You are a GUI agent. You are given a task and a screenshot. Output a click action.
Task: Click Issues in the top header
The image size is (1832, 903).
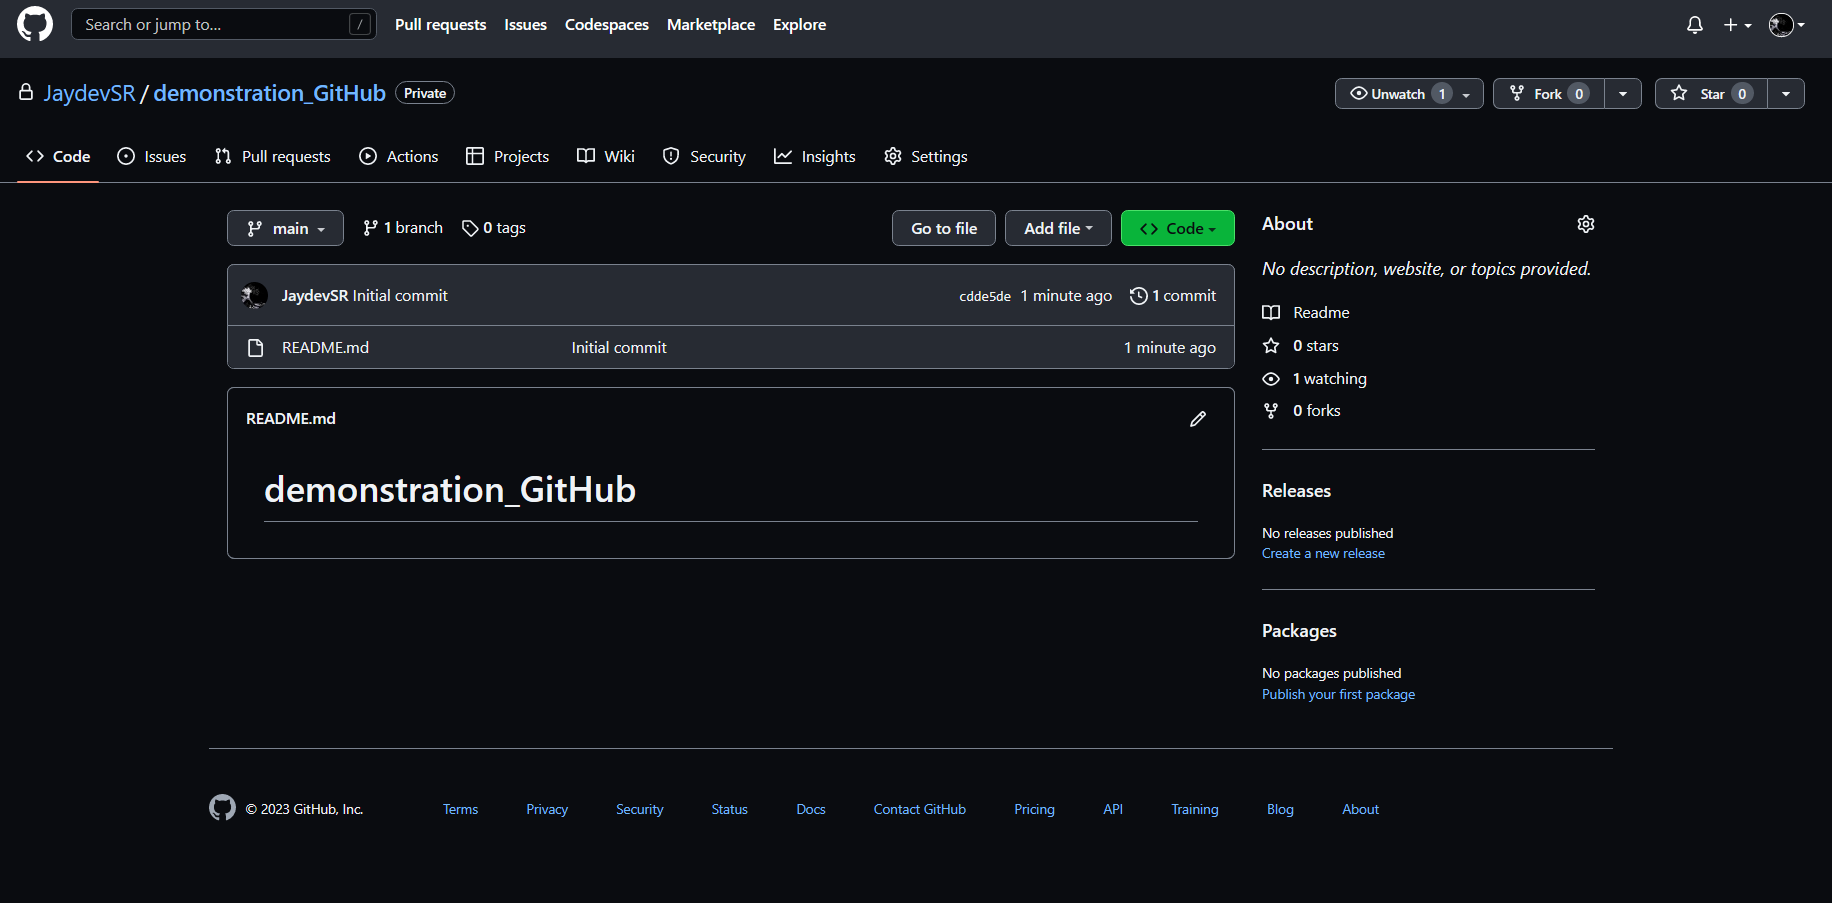(x=525, y=24)
